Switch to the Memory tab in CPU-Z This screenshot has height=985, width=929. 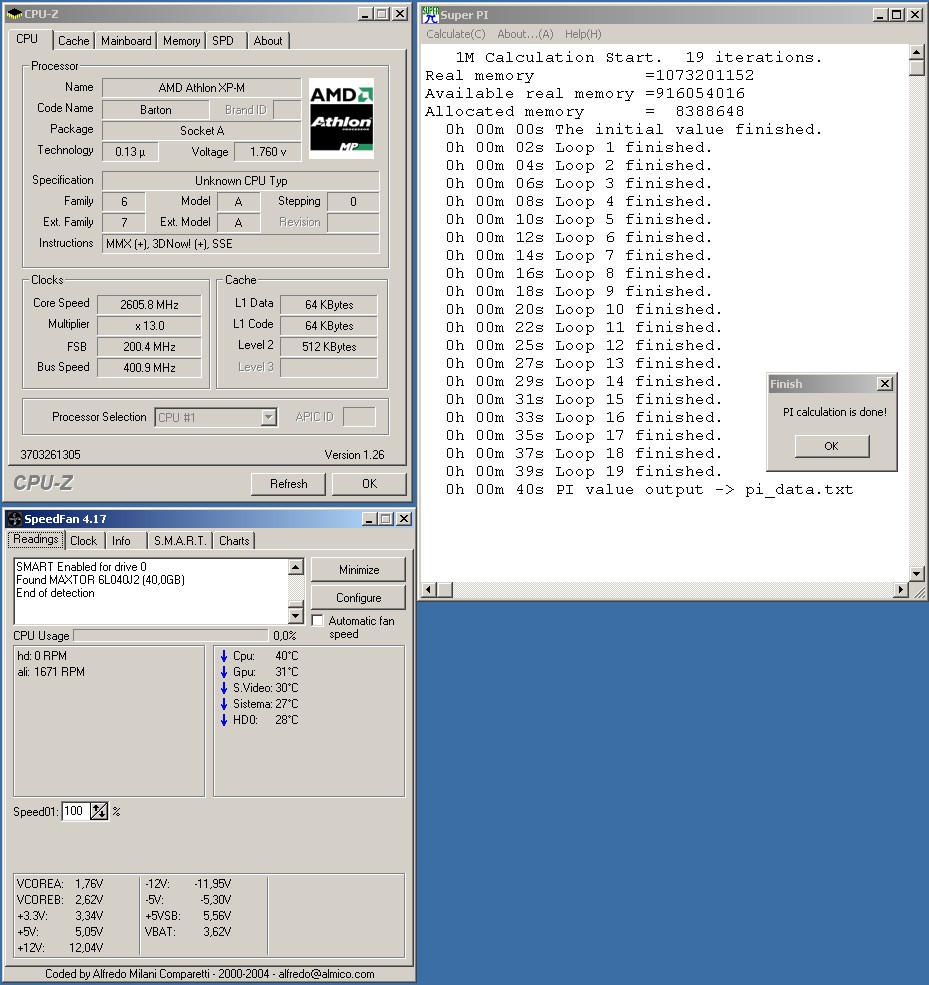[x=181, y=41]
